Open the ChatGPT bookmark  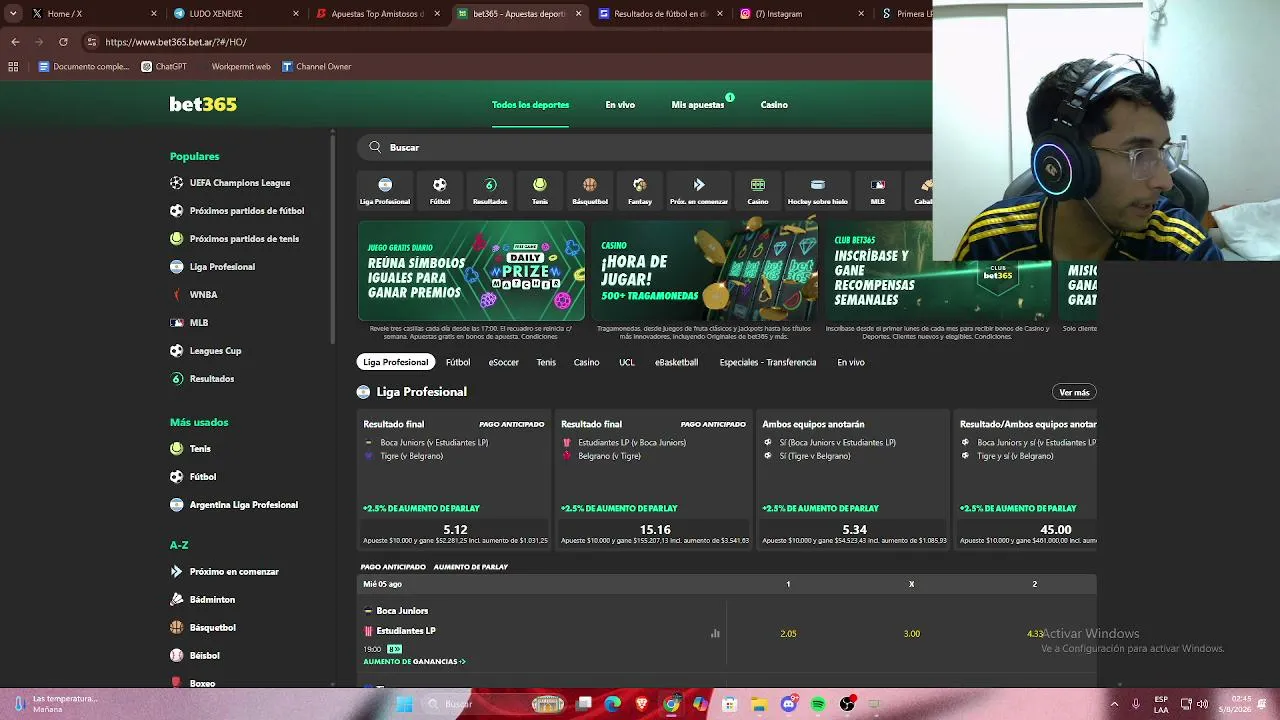[164, 67]
